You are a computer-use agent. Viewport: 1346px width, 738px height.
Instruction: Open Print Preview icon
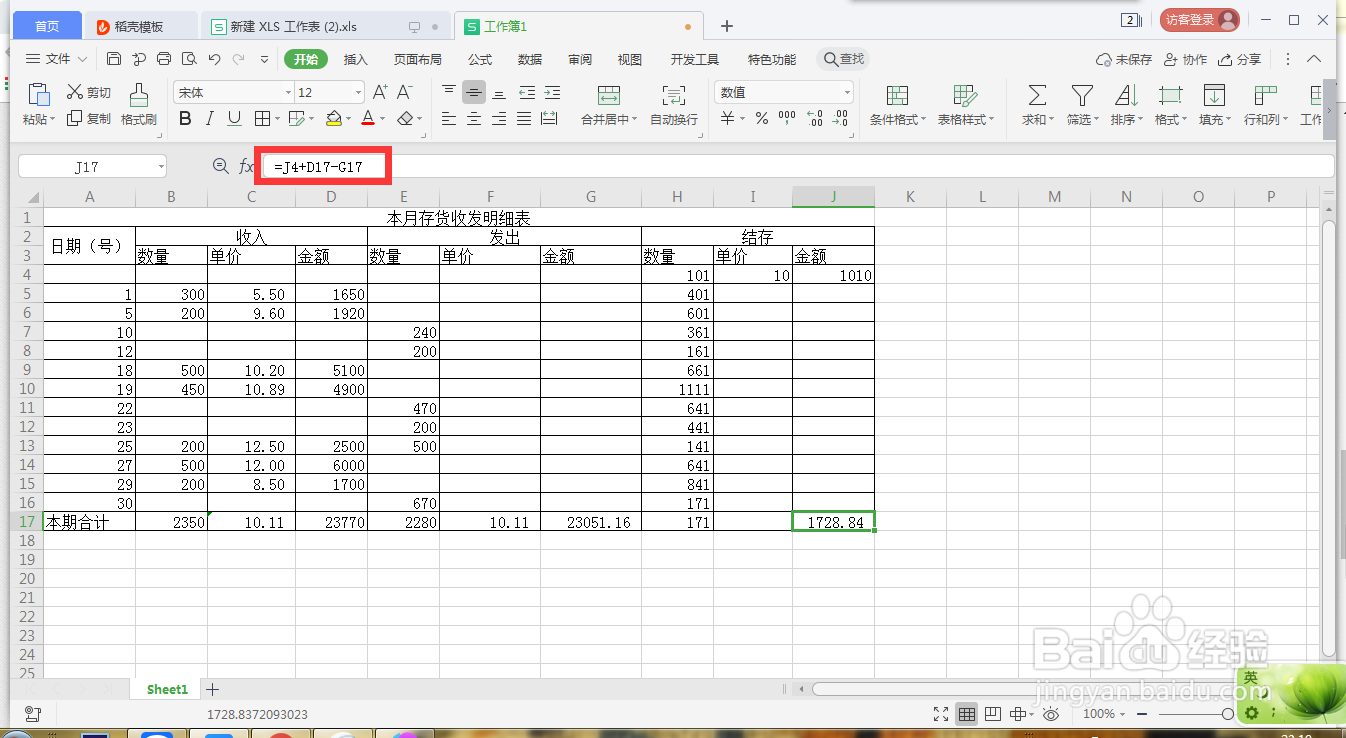tap(188, 59)
